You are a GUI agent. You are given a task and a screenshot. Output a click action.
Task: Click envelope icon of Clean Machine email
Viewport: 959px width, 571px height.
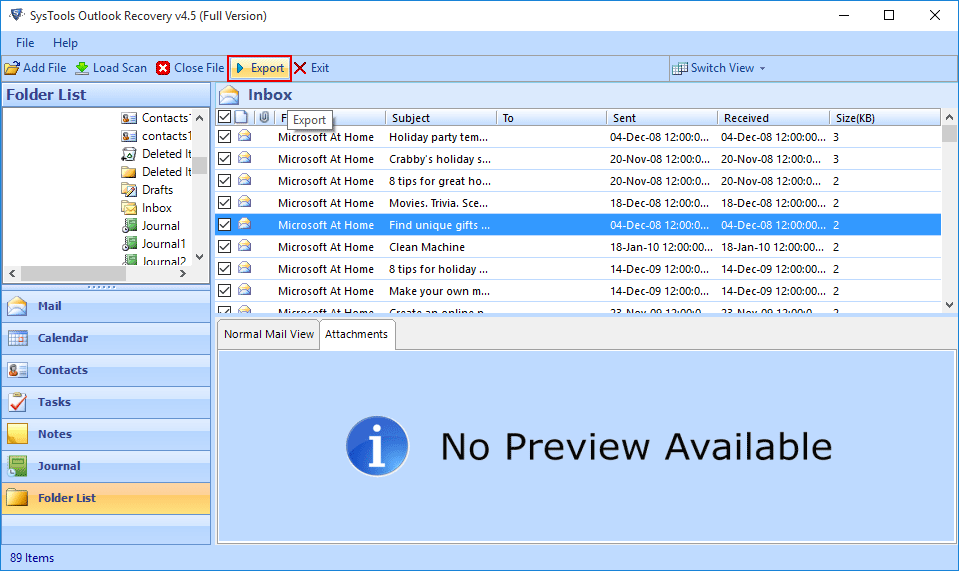tap(245, 246)
